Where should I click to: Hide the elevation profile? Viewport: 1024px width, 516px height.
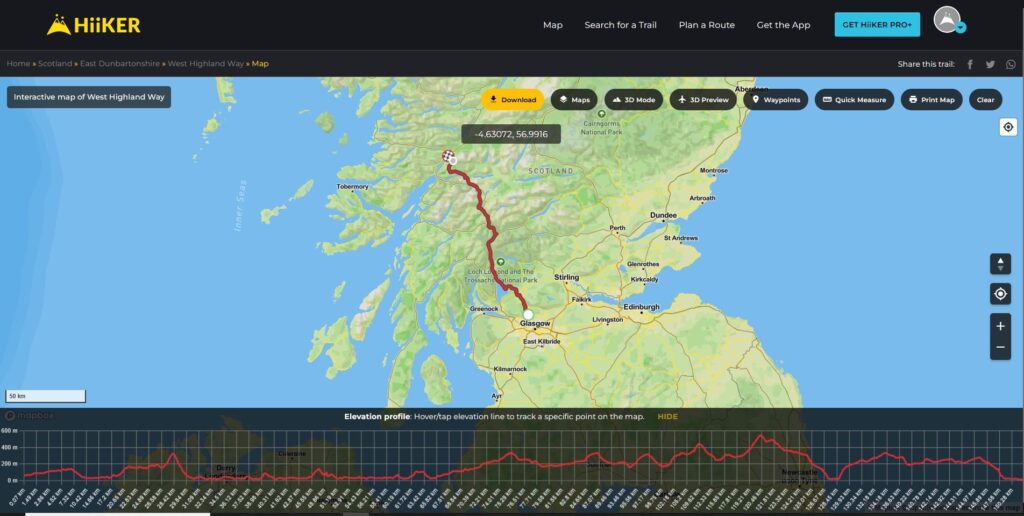pyautogui.click(x=667, y=416)
